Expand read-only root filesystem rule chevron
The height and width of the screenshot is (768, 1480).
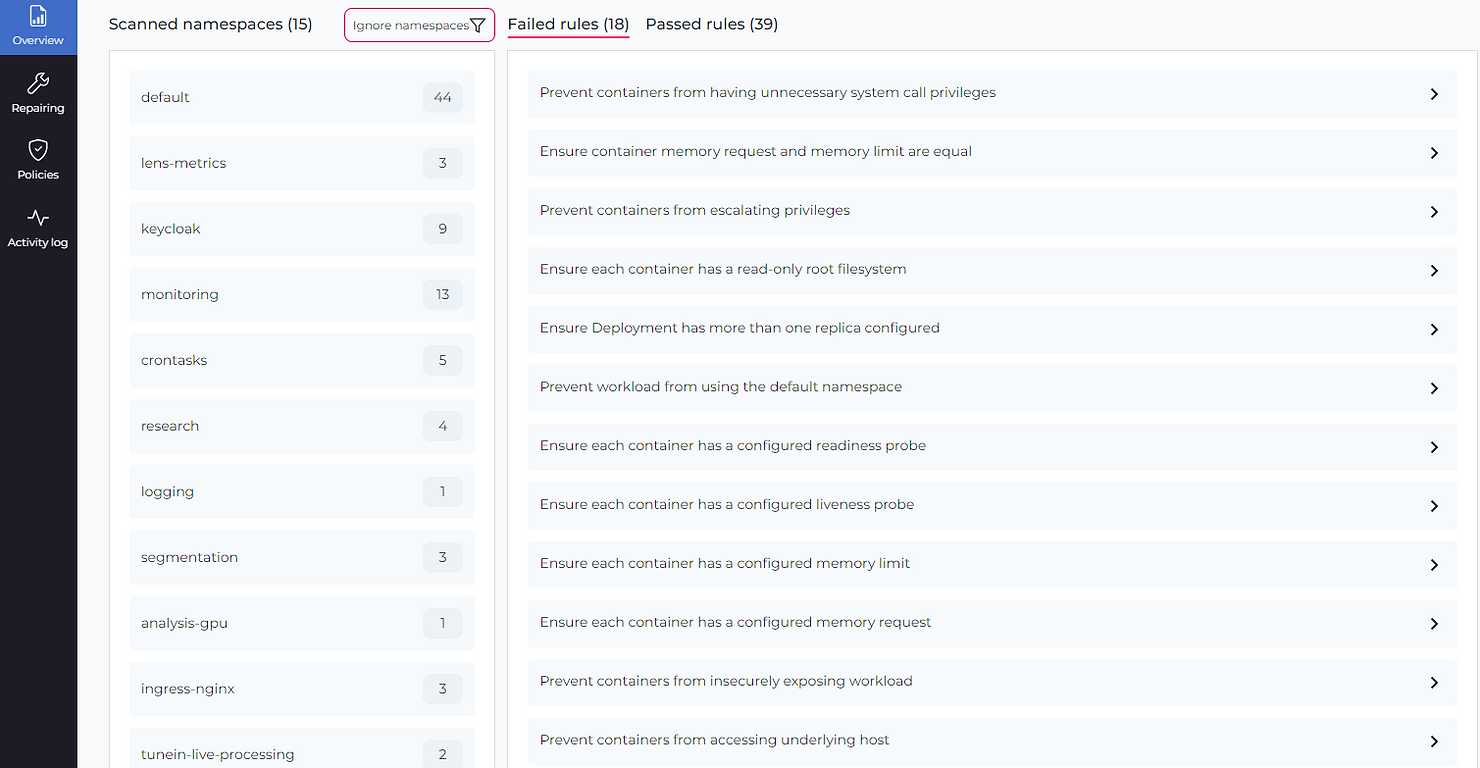coord(1434,270)
